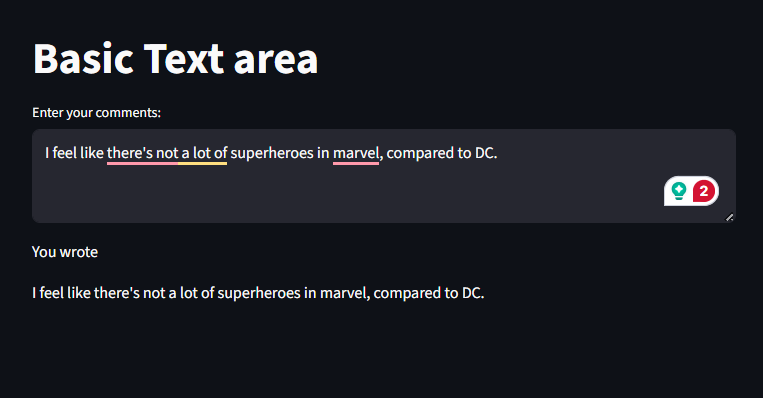Place cursor after "DC." in the text area
This screenshot has width=763, height=398.
pos(498,153)
